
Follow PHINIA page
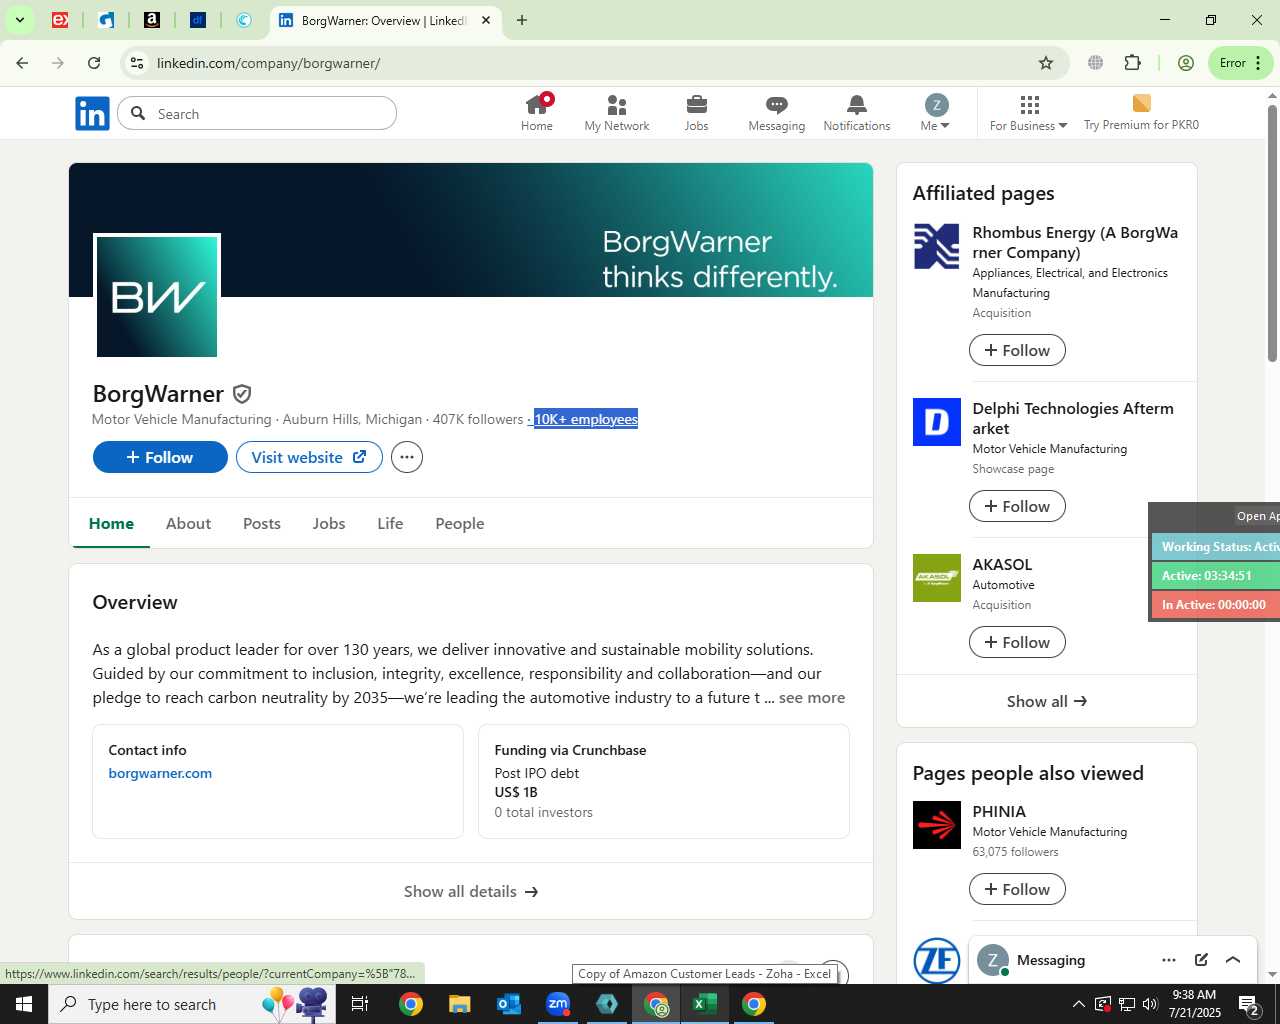pyautogui.click(x=1017, y=889)
